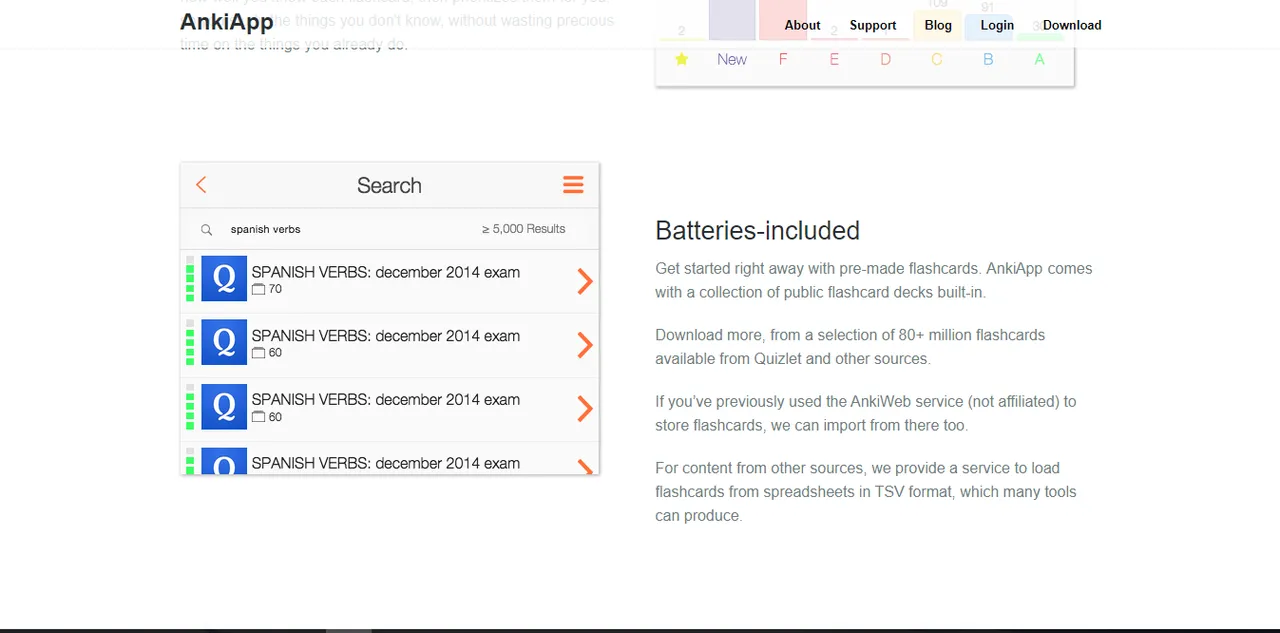
Task: Click the card-count icon beside 70
Action: coord(258,289)
